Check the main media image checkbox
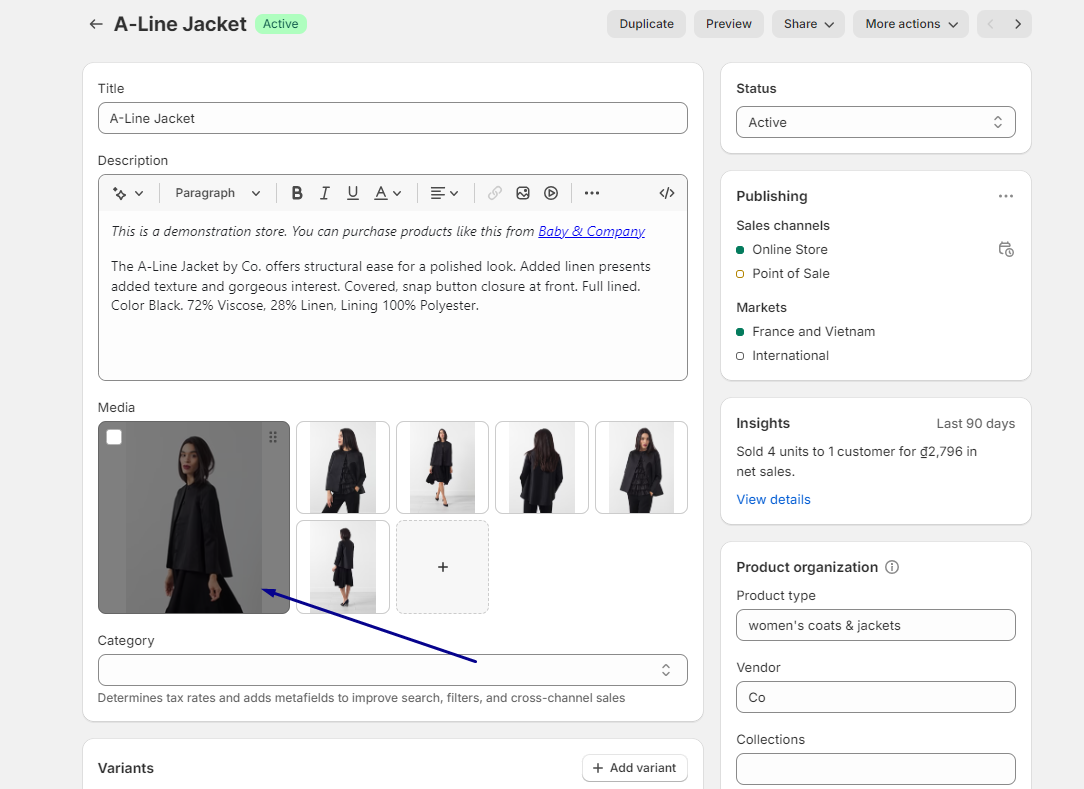The height and width of the screenshot is (789, 1084). coord(114,437)
